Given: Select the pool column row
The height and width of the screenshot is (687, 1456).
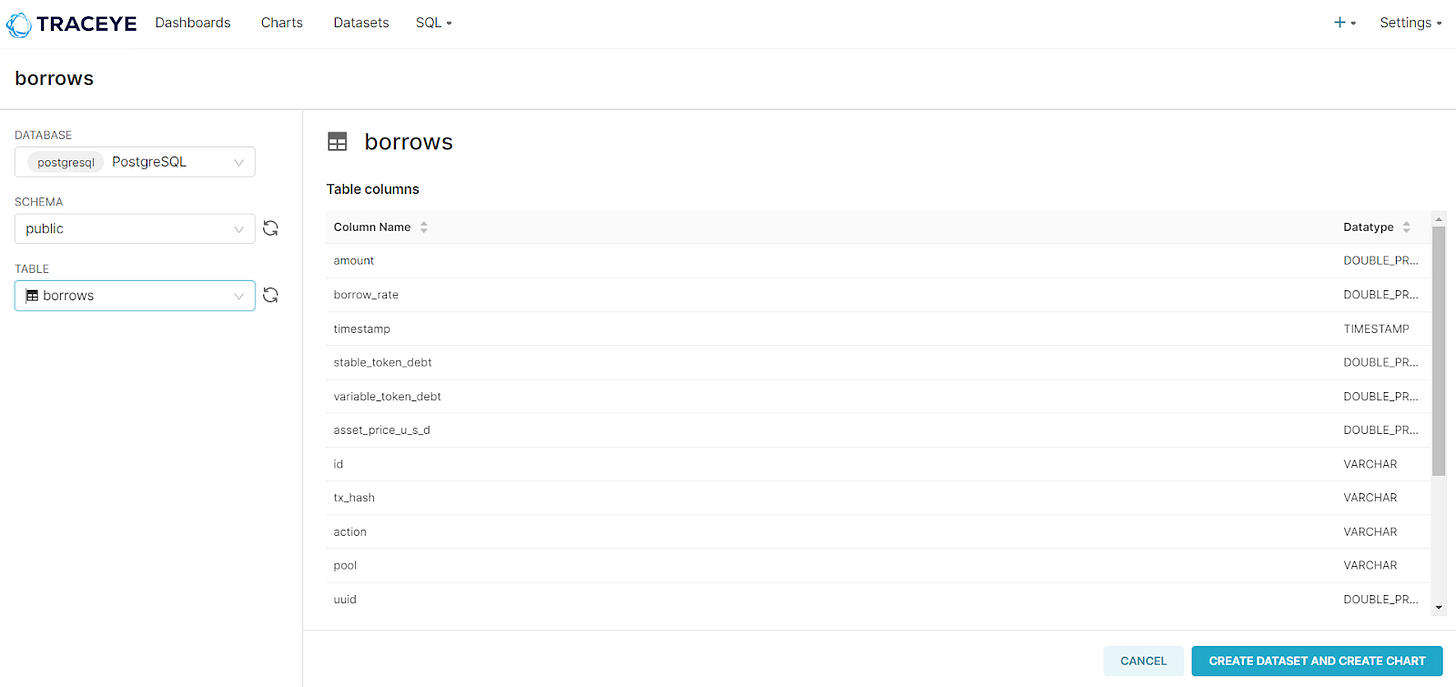Looking at the screenshot, I should [x=879, y=566].
